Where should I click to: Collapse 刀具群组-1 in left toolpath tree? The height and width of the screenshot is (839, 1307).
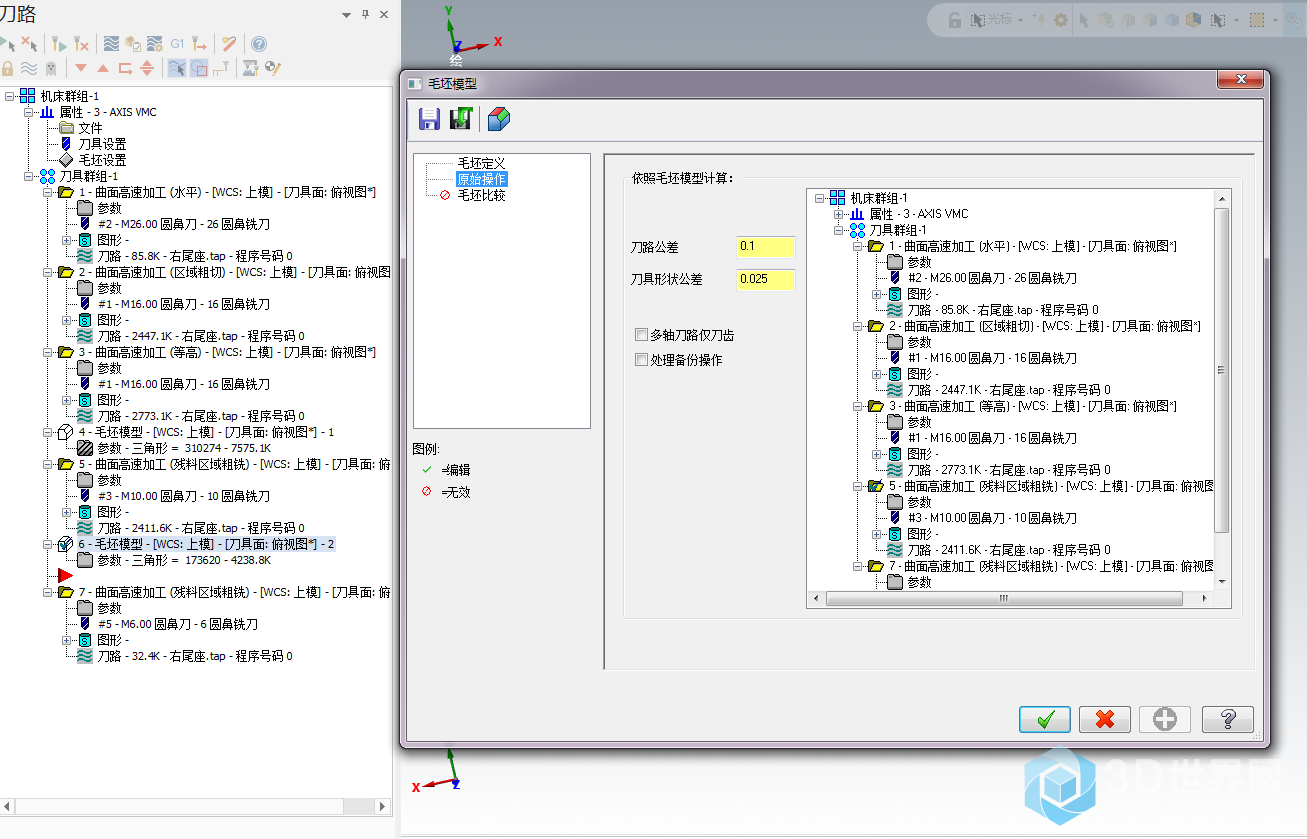[x=29, y=176]
